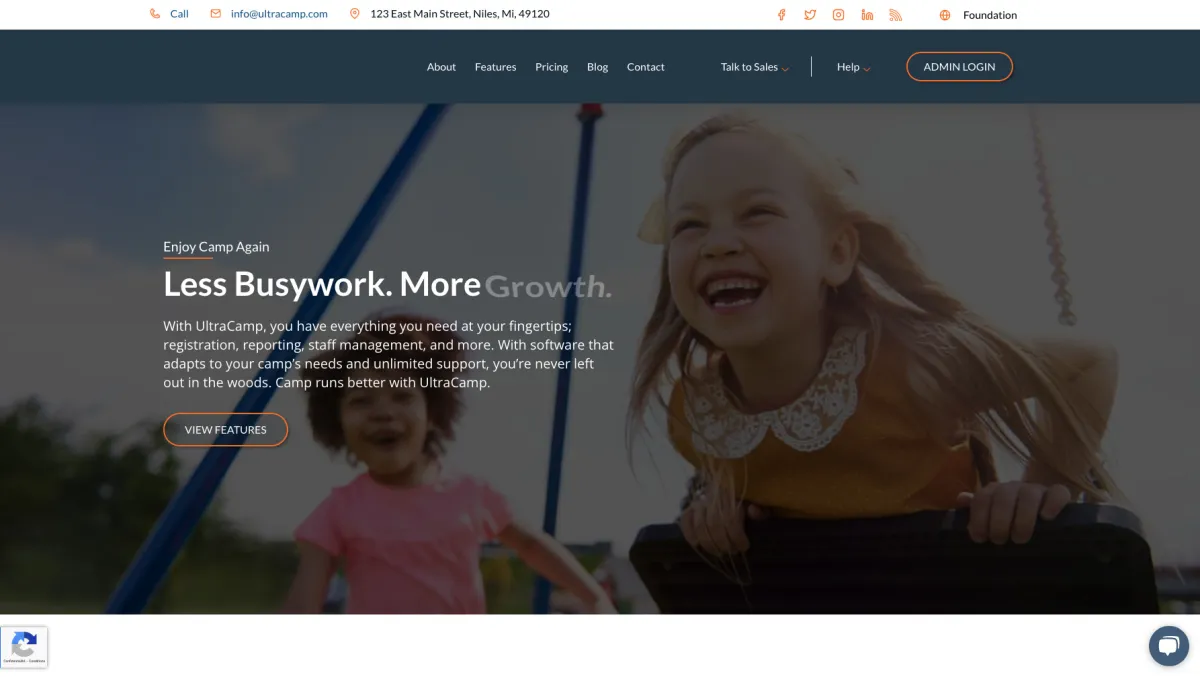1200x677 pixels.
Task: Click the ADMIN LOGIN button
Action: click(x=959, y=67)
